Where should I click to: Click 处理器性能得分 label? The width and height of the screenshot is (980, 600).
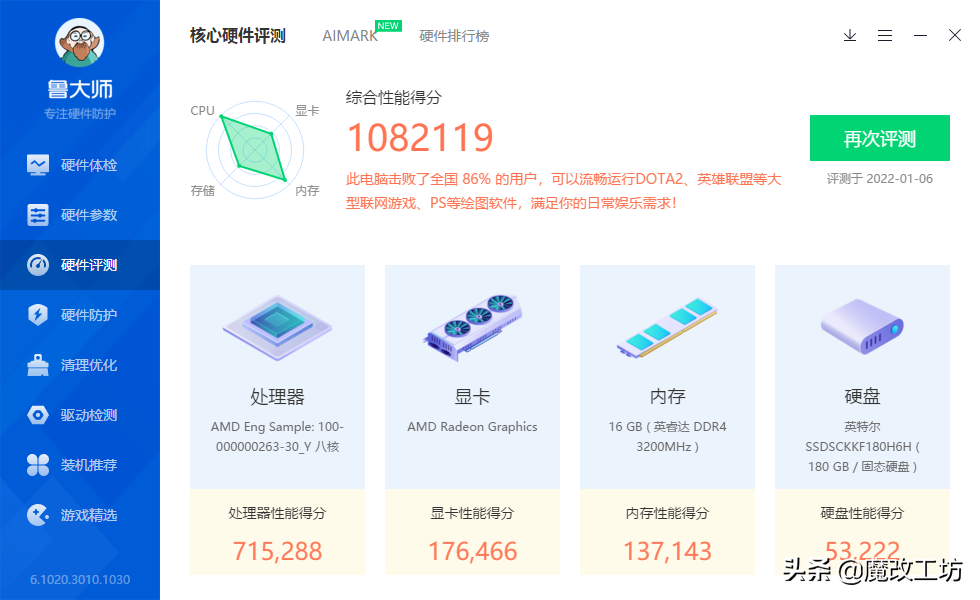click(278, 513)
